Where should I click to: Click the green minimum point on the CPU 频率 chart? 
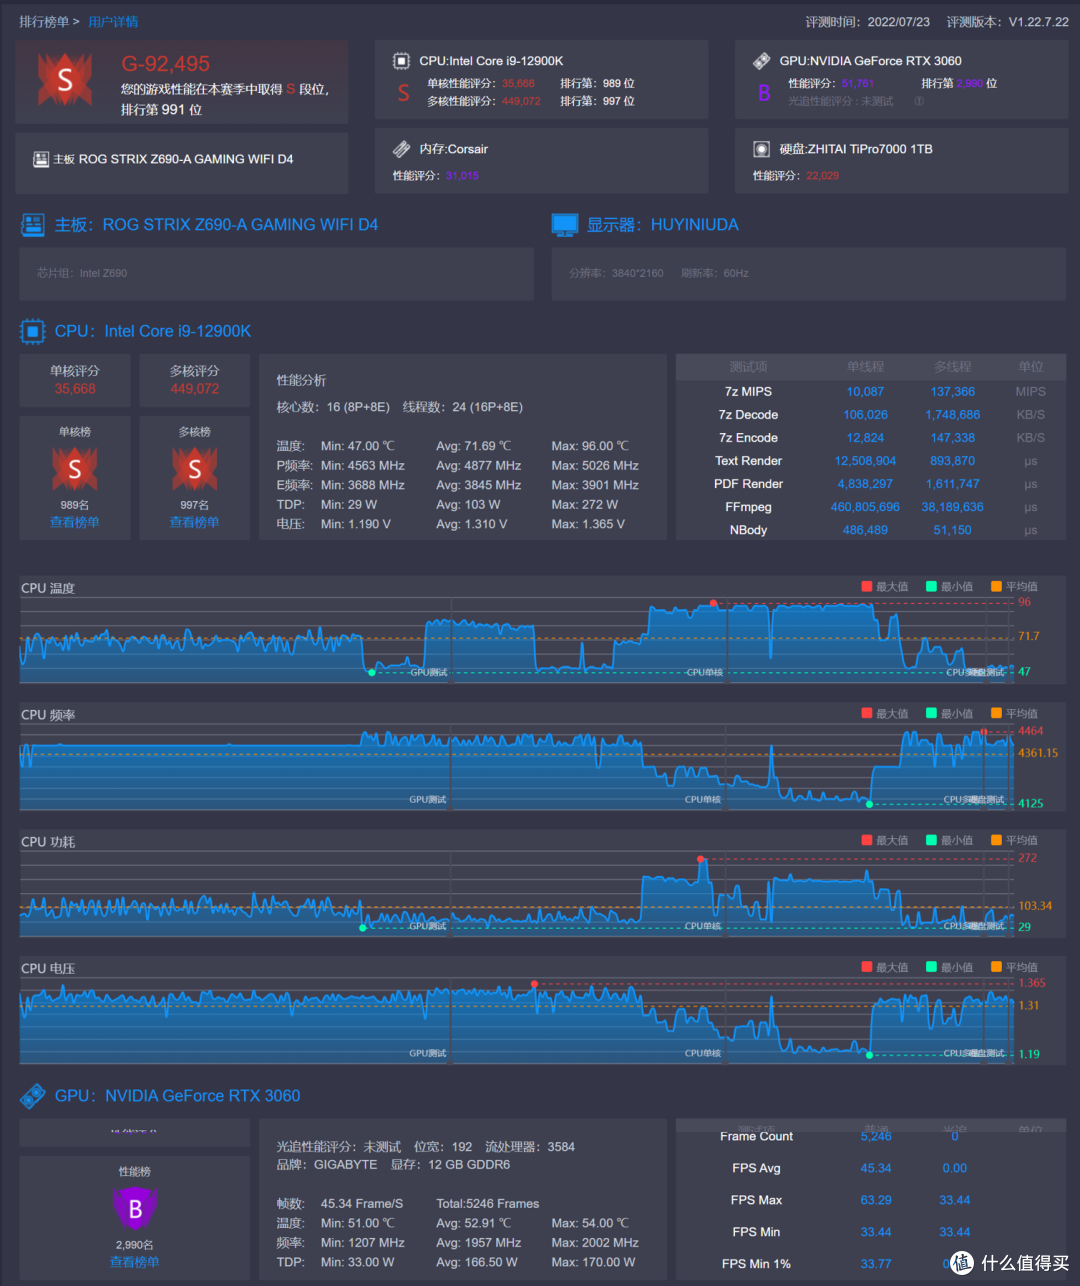coord(869,804)
